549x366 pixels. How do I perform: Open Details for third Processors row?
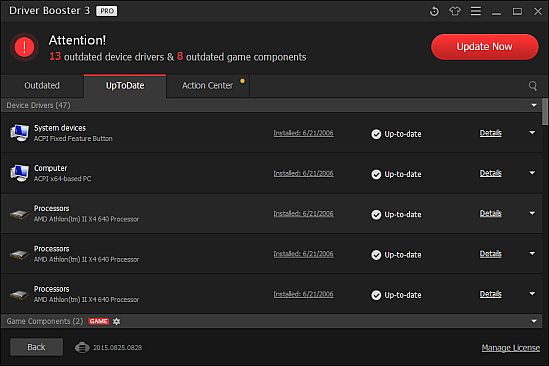491,294
